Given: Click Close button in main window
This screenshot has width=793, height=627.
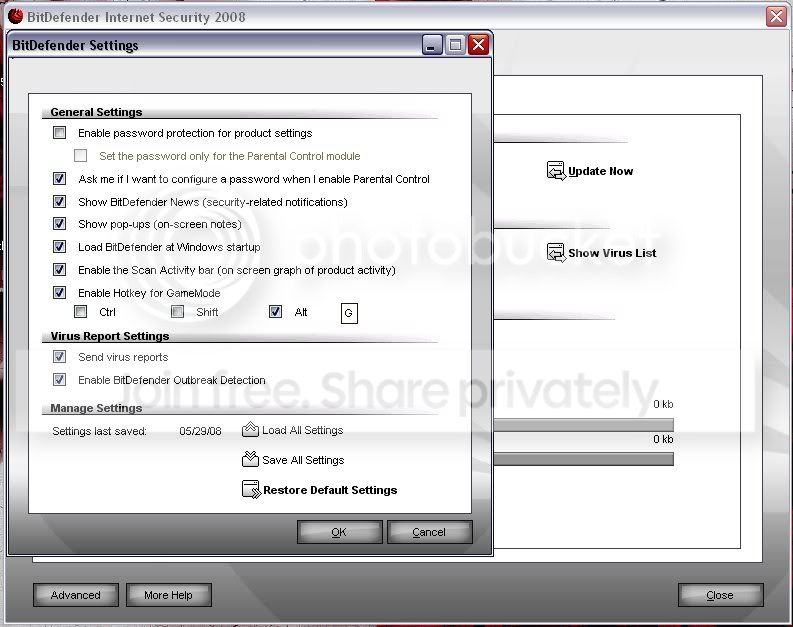Looking at the screenshot, I should point(721,595).
